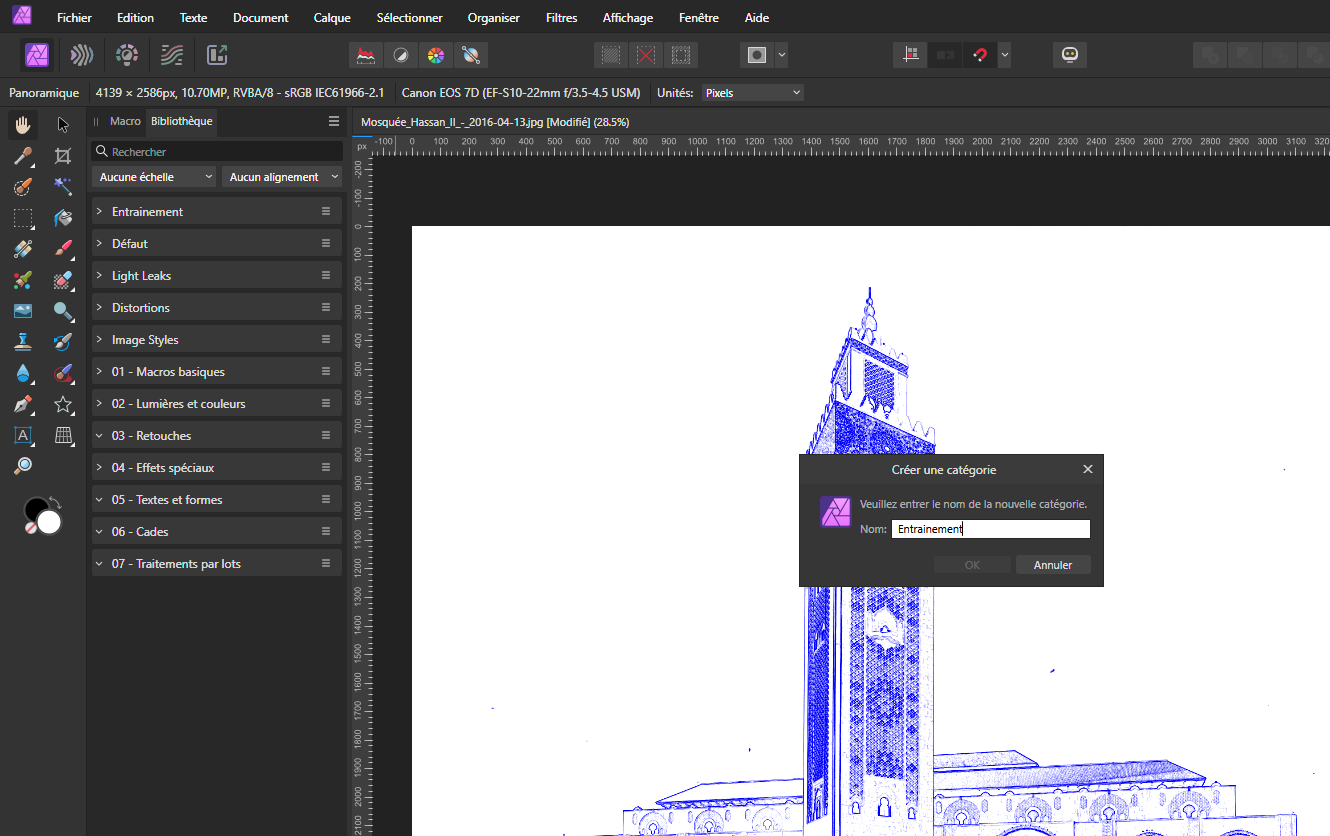Click Annuler in the category dialog
Viewport: 1330px width, 836px height.
1052,565
